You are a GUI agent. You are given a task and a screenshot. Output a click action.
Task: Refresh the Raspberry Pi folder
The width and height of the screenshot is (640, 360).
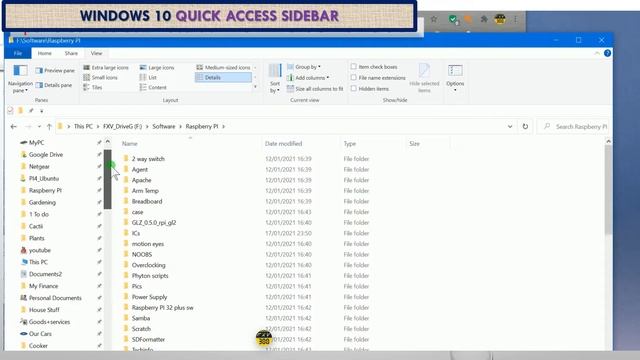(x=525, y=127)
